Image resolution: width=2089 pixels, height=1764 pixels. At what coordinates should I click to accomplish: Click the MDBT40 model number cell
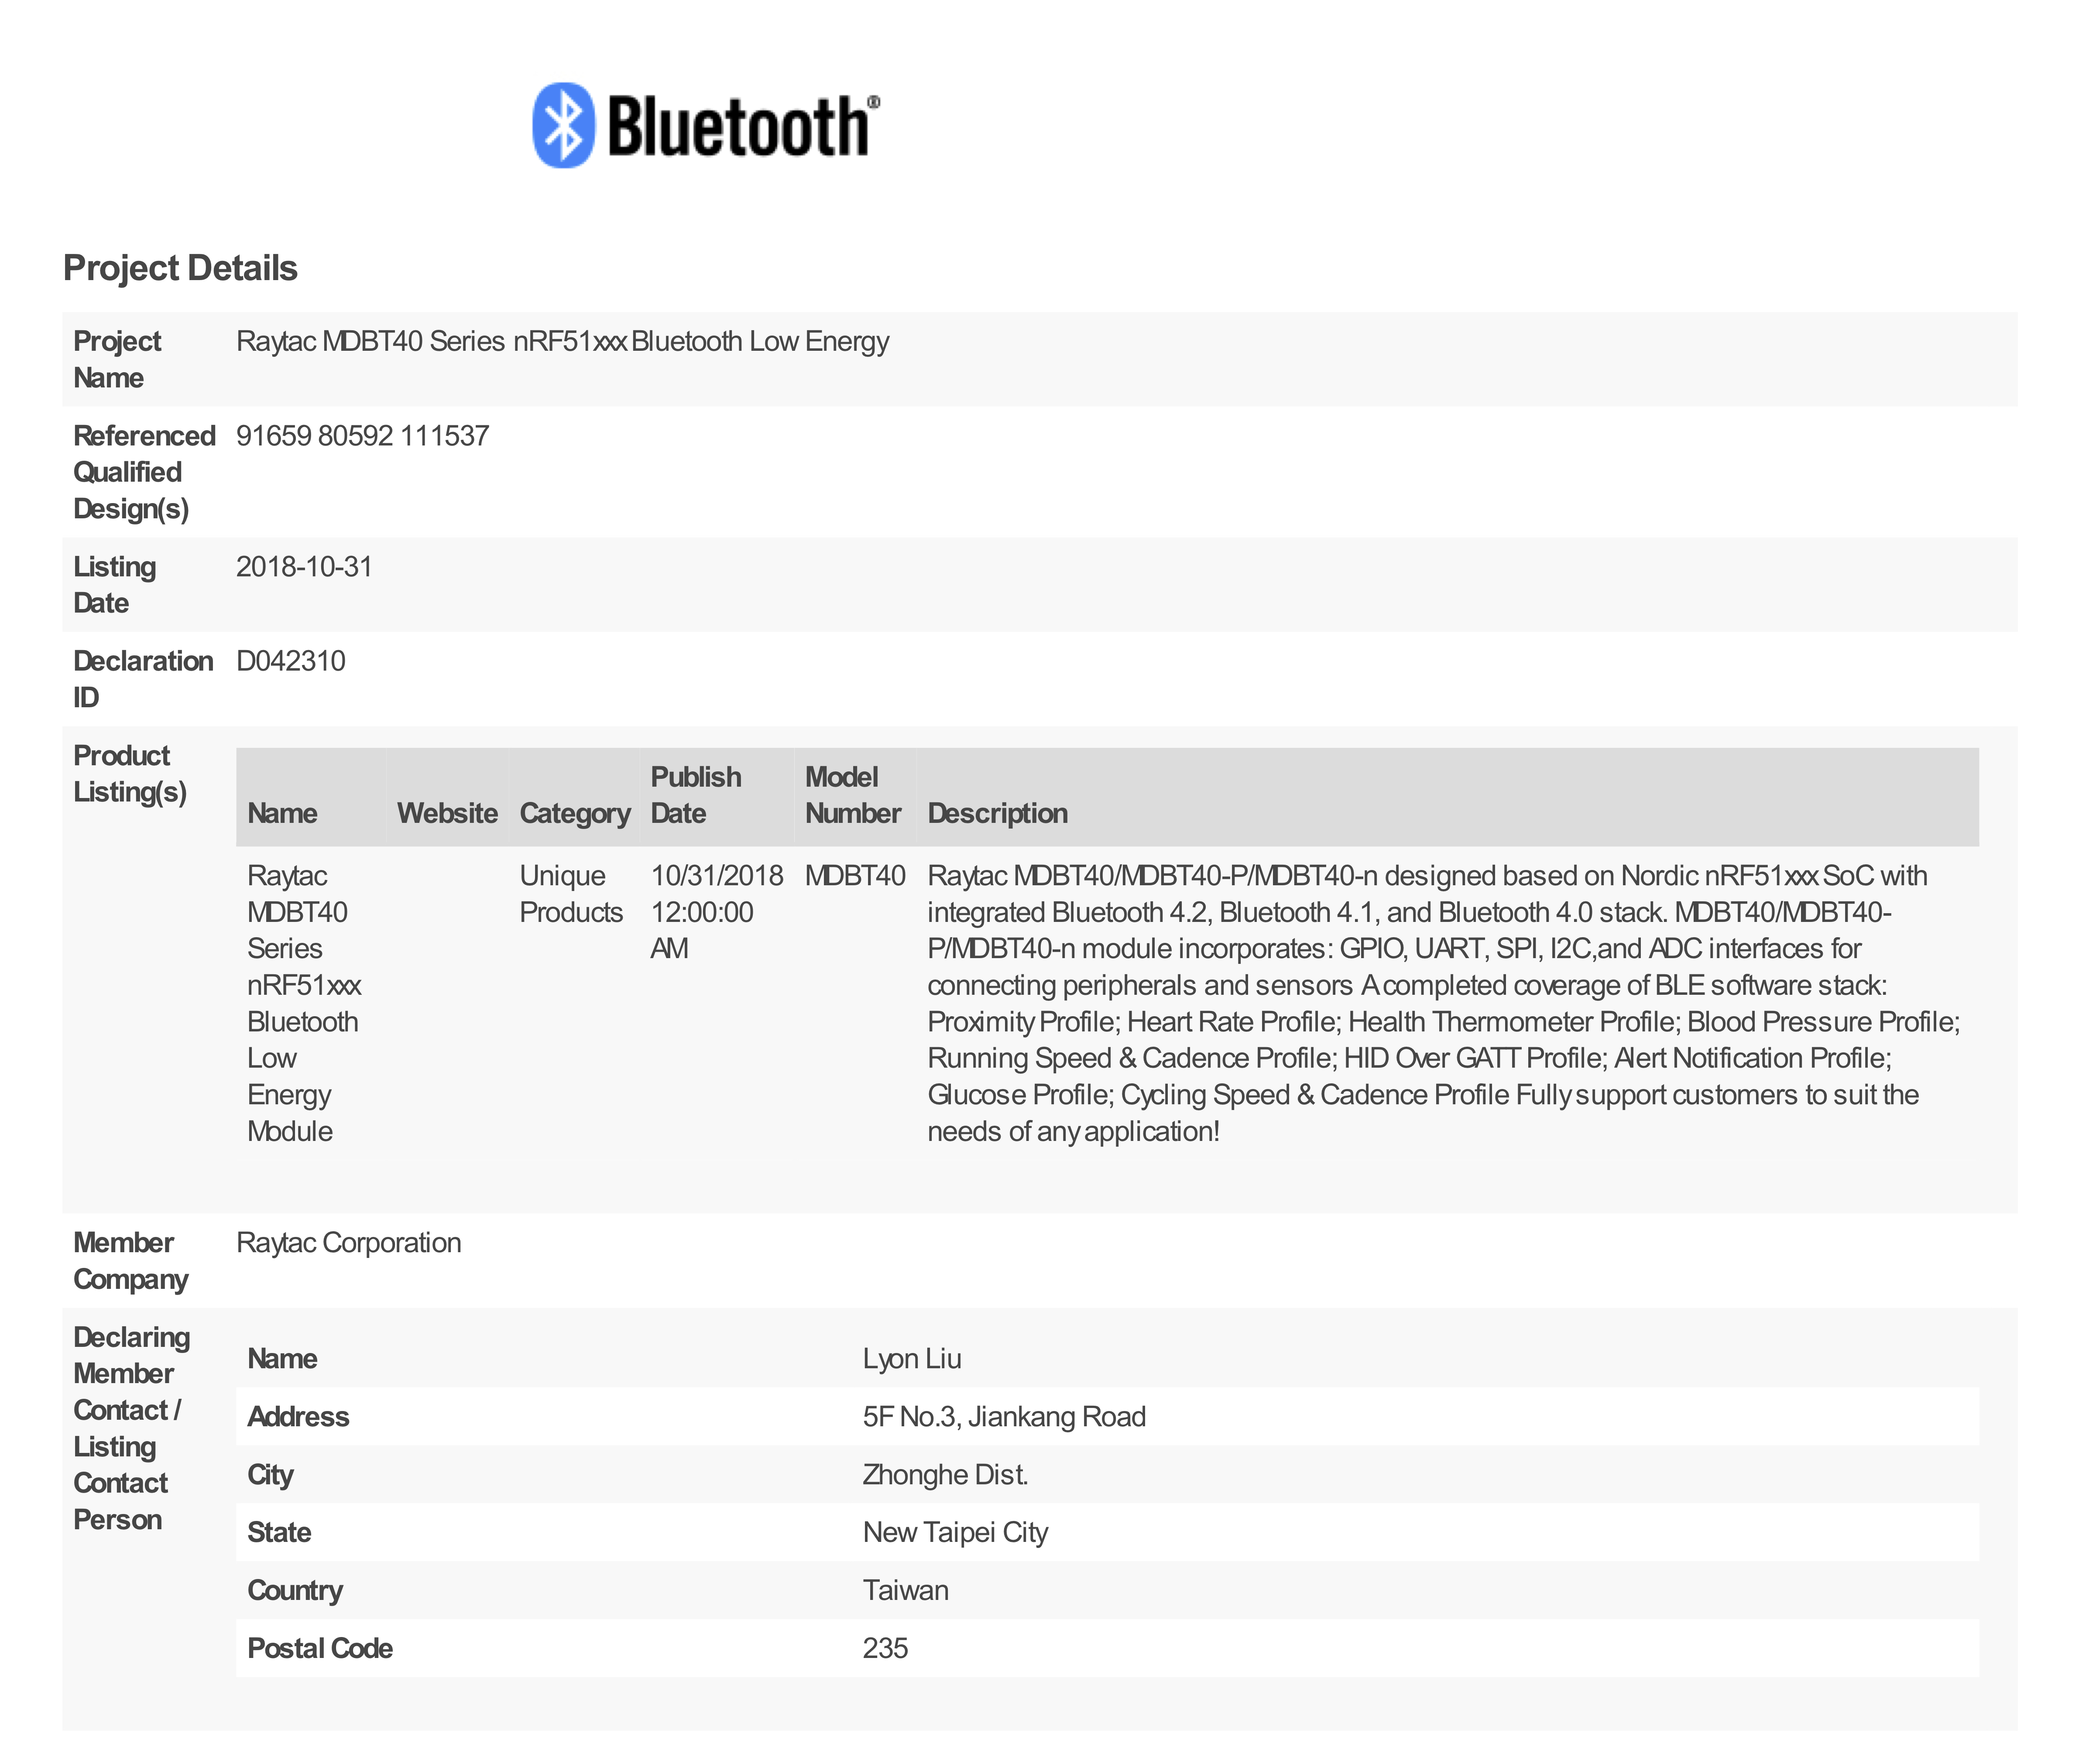(854, 876)
